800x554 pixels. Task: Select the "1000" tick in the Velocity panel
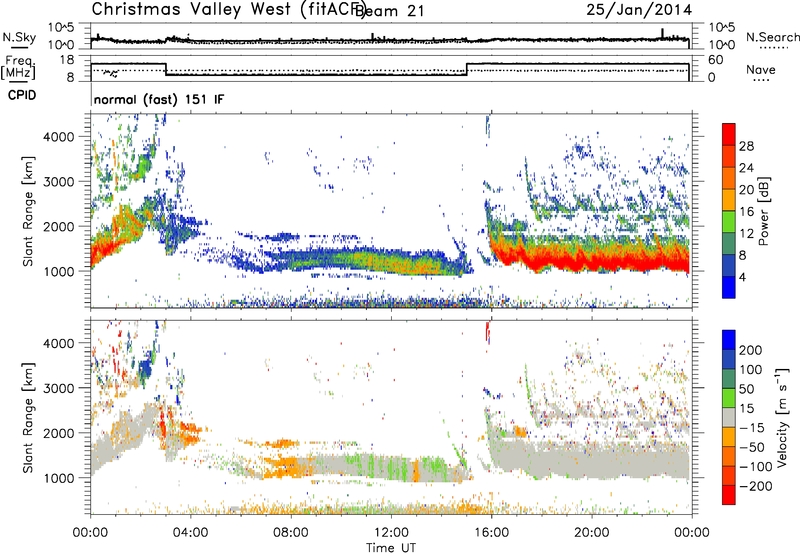coord(58,478)
